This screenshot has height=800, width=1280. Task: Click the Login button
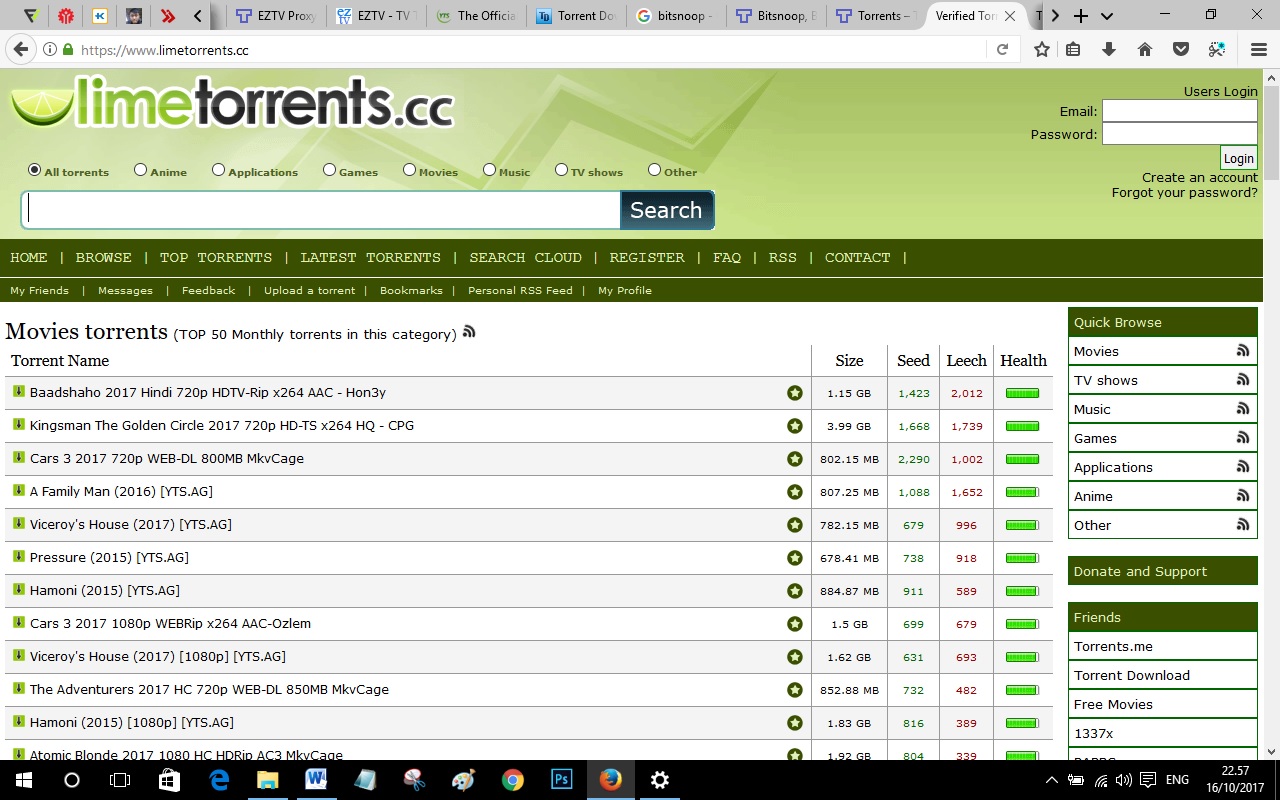(x=1238, y=158)
